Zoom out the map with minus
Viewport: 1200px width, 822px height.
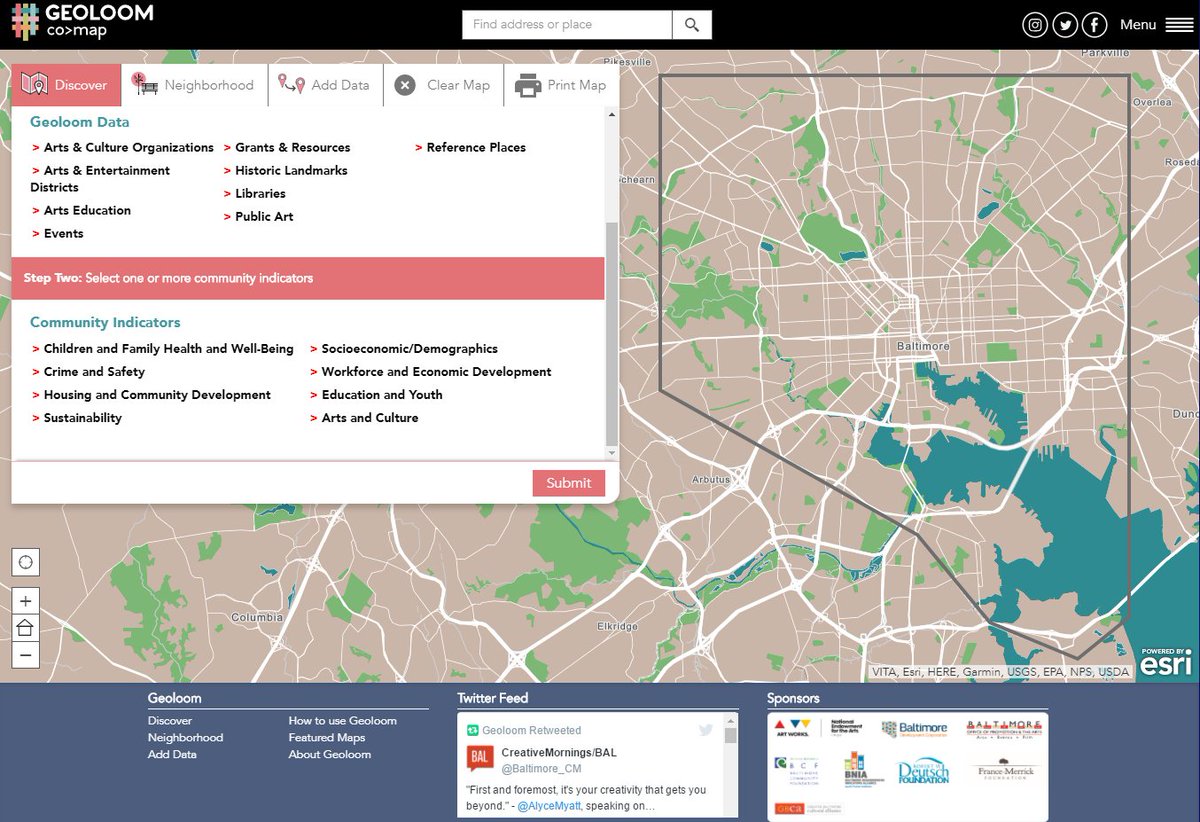pos(26,655)
